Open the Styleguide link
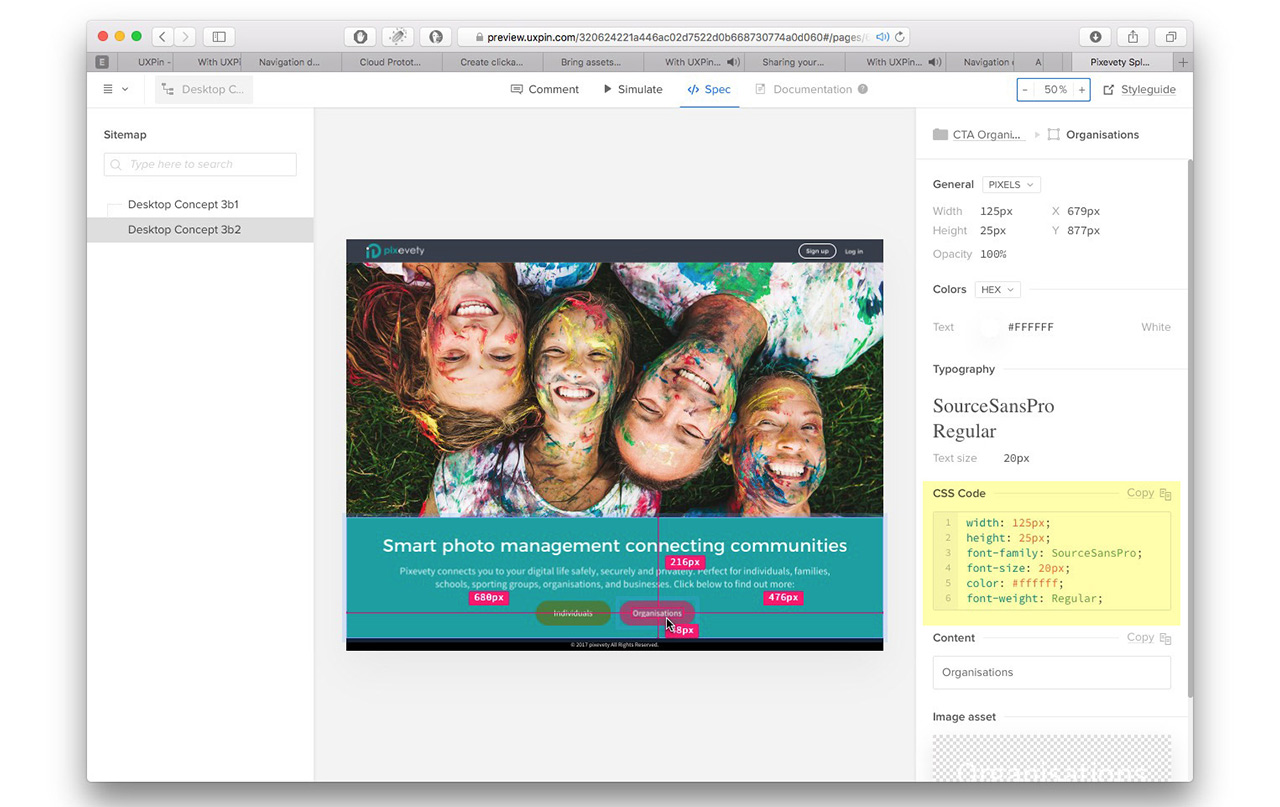This screenshot has height=807, width=1280. [x=1139, y=89]
